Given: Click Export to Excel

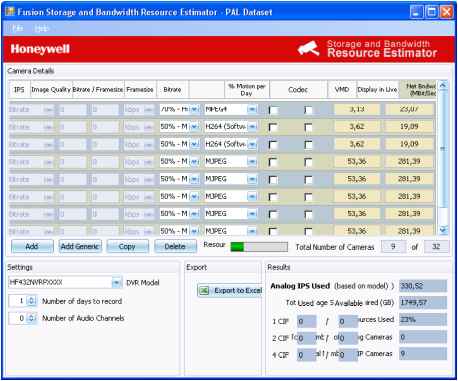Looking at the screenshot, I should click(230, 291).
